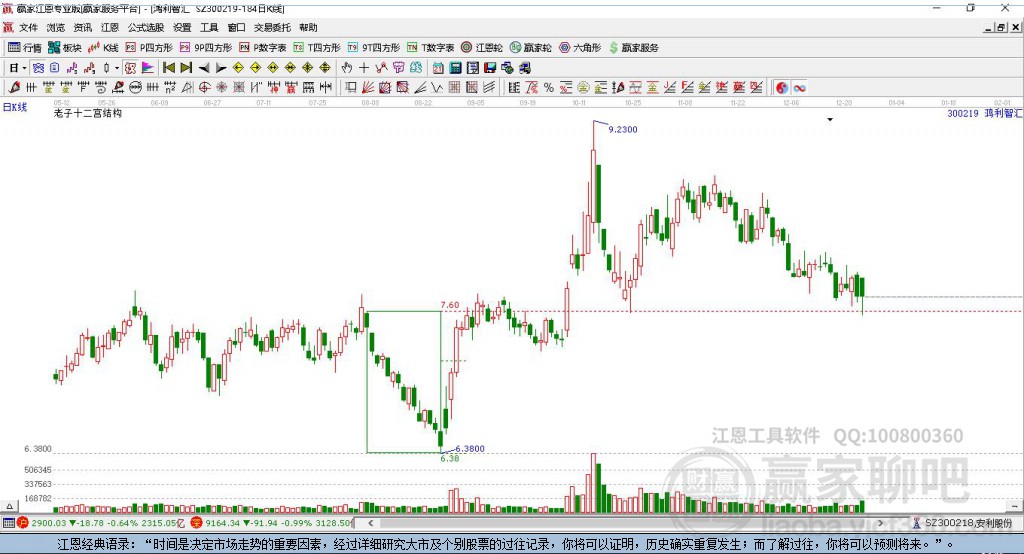The width and height of the screenshot is (1024, 554).
Task: Click the 9.2300 high price label
Action: coord(622,129)
